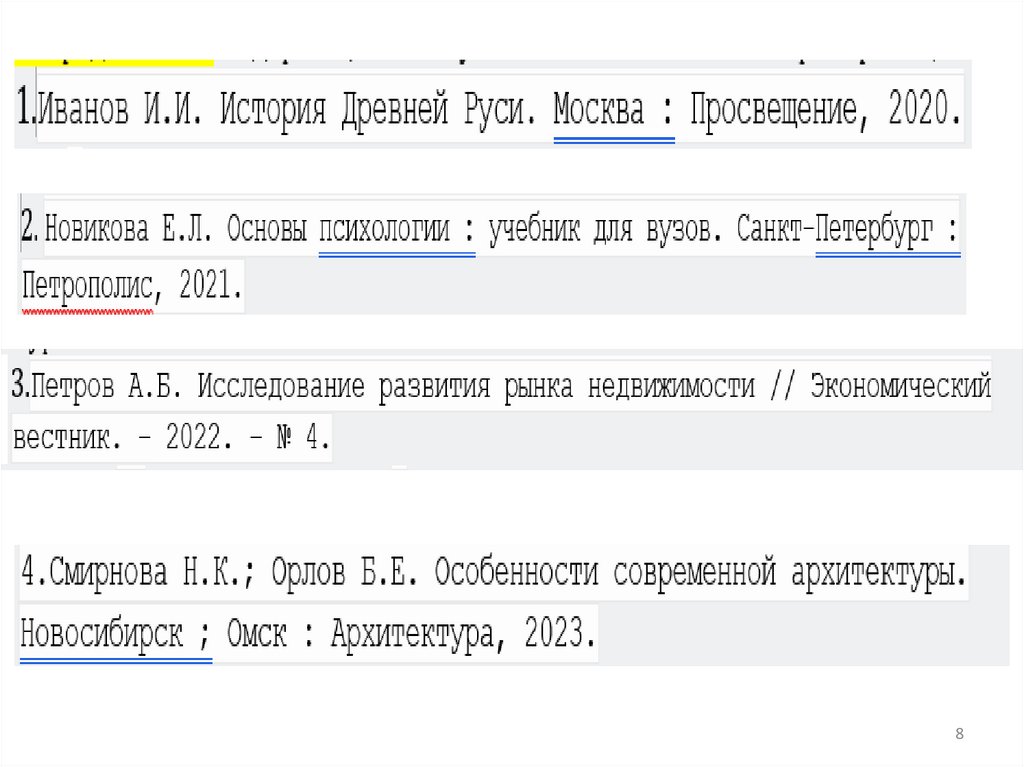Screen dimensions: 1024x767
Task: Click the issue '№ 4.' text
Action: pos(304,437)
